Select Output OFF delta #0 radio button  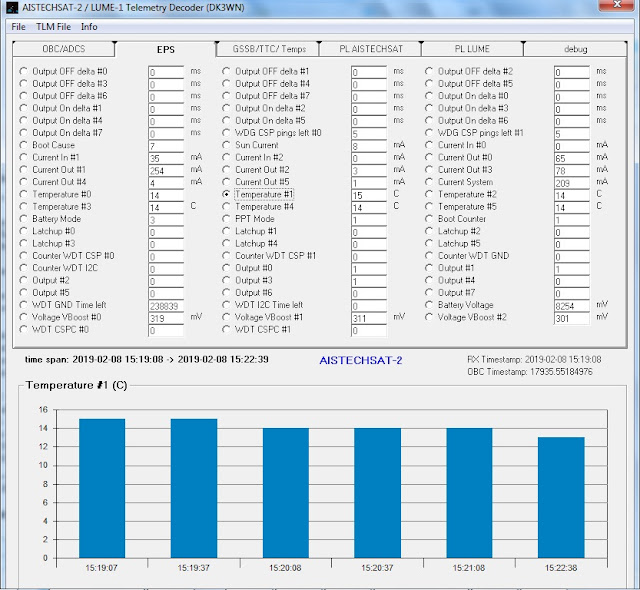pyautogui.click(x=24, y=71)
